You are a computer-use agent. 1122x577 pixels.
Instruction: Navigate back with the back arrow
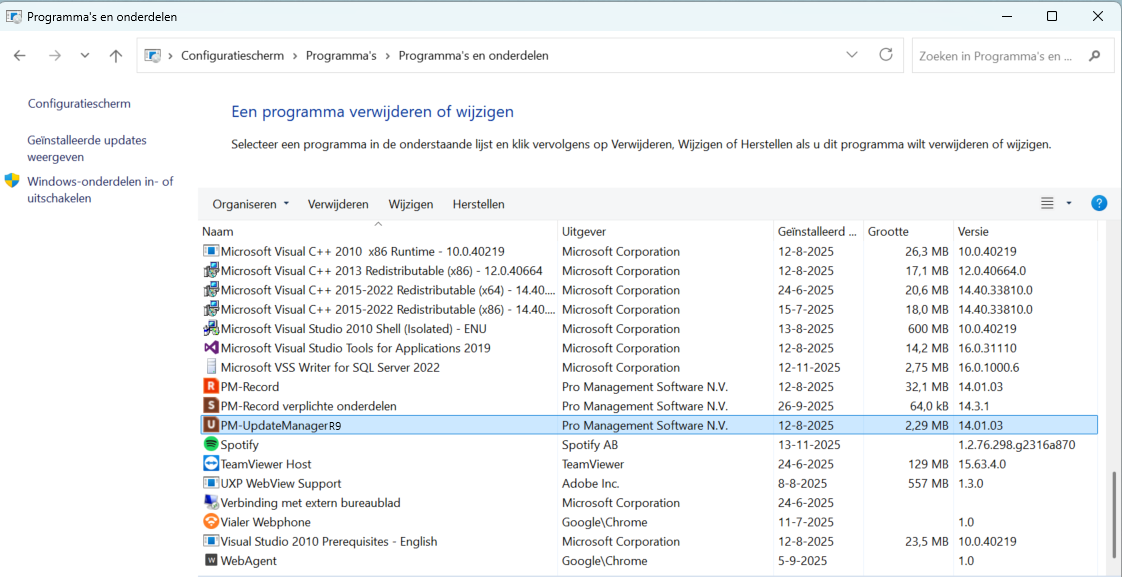20,56
